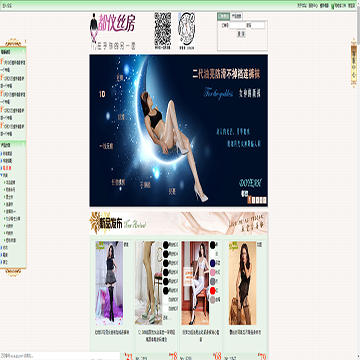Open the 客服中心 floating side tab

click(x=354, y=63)
